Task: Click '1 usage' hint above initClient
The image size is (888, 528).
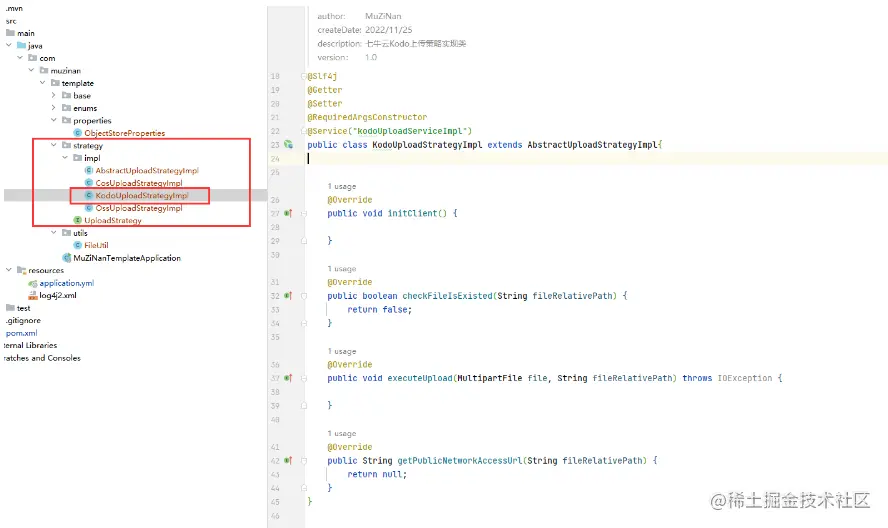Action: 342,186
